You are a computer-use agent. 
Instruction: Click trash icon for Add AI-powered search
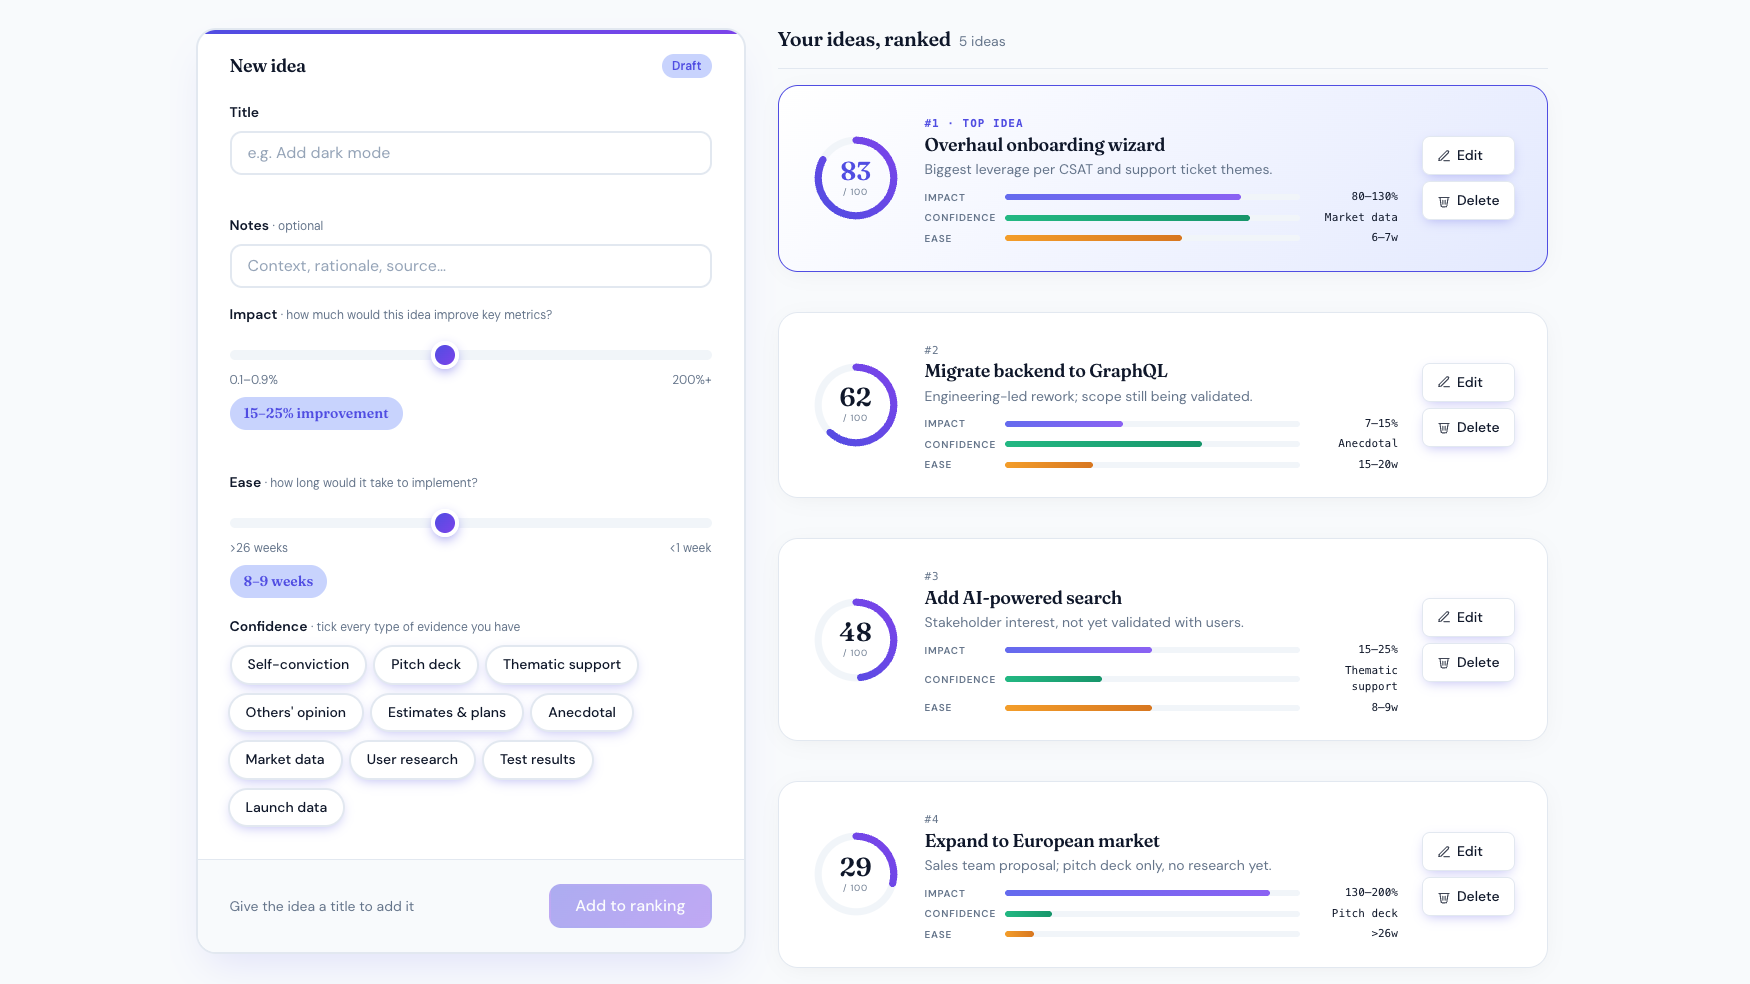[x=1443, y=663]
